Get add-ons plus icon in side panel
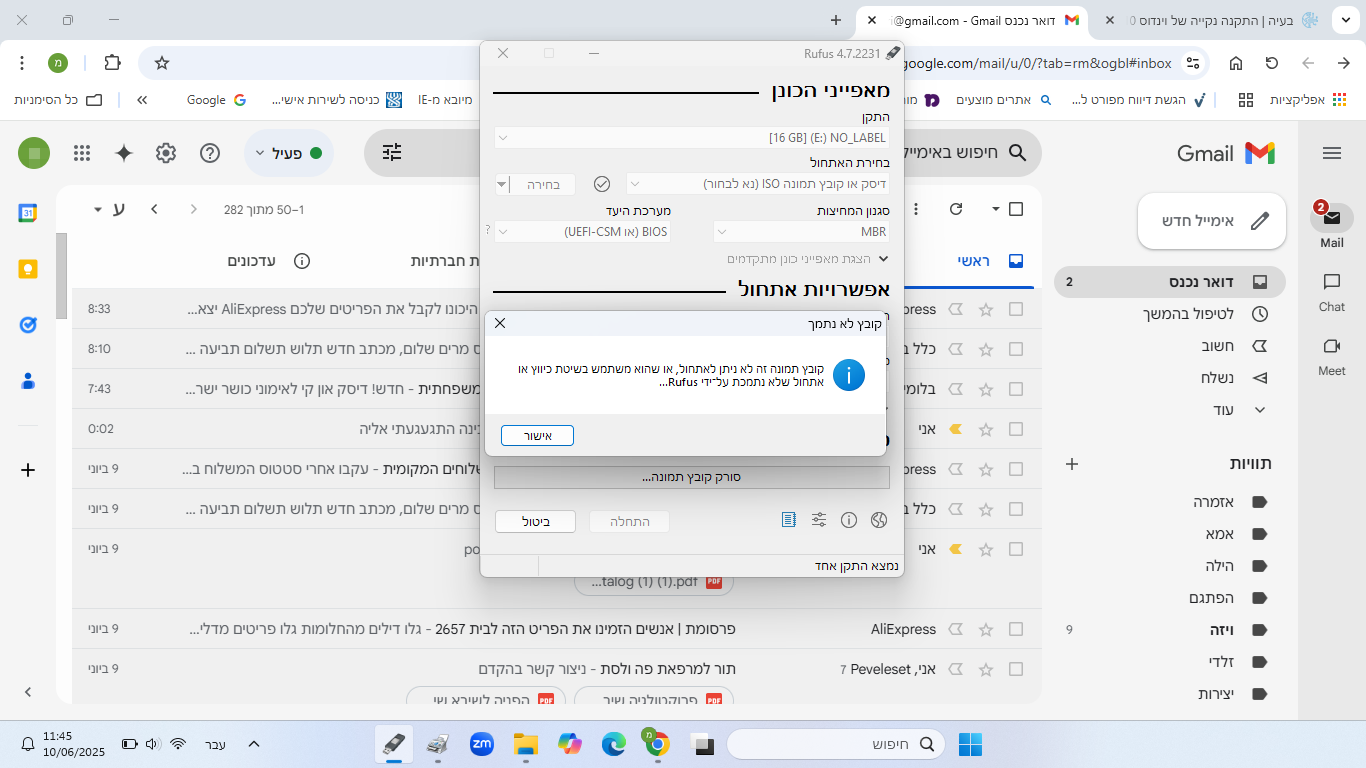1366x768 pixels. click(x=28, y=470)
